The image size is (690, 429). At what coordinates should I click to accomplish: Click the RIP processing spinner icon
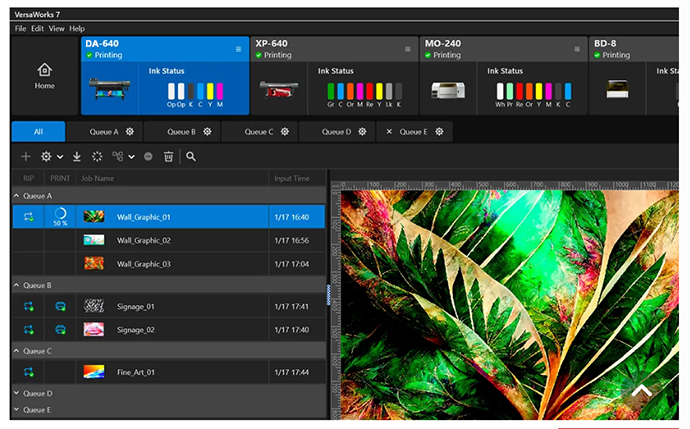97,156
